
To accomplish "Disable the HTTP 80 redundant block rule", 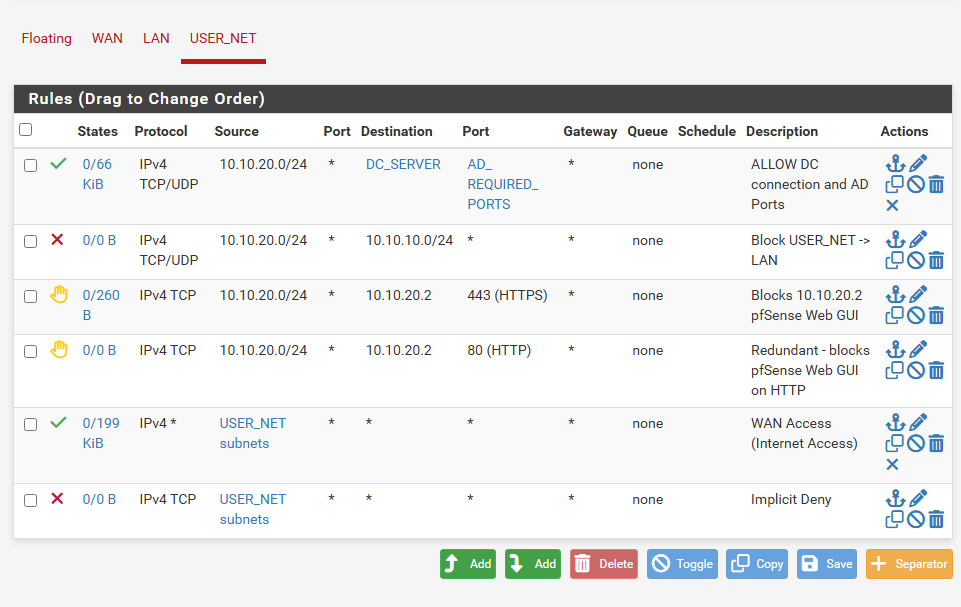I will click(916, 371).
